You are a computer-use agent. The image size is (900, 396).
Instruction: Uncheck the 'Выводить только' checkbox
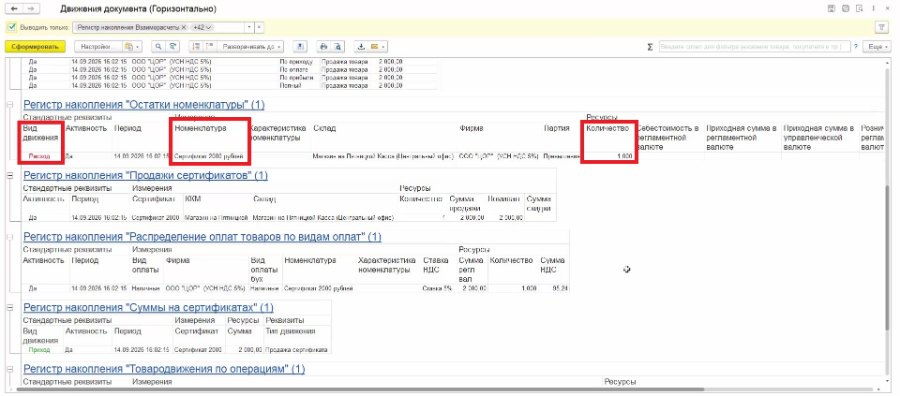click(12, 27)
